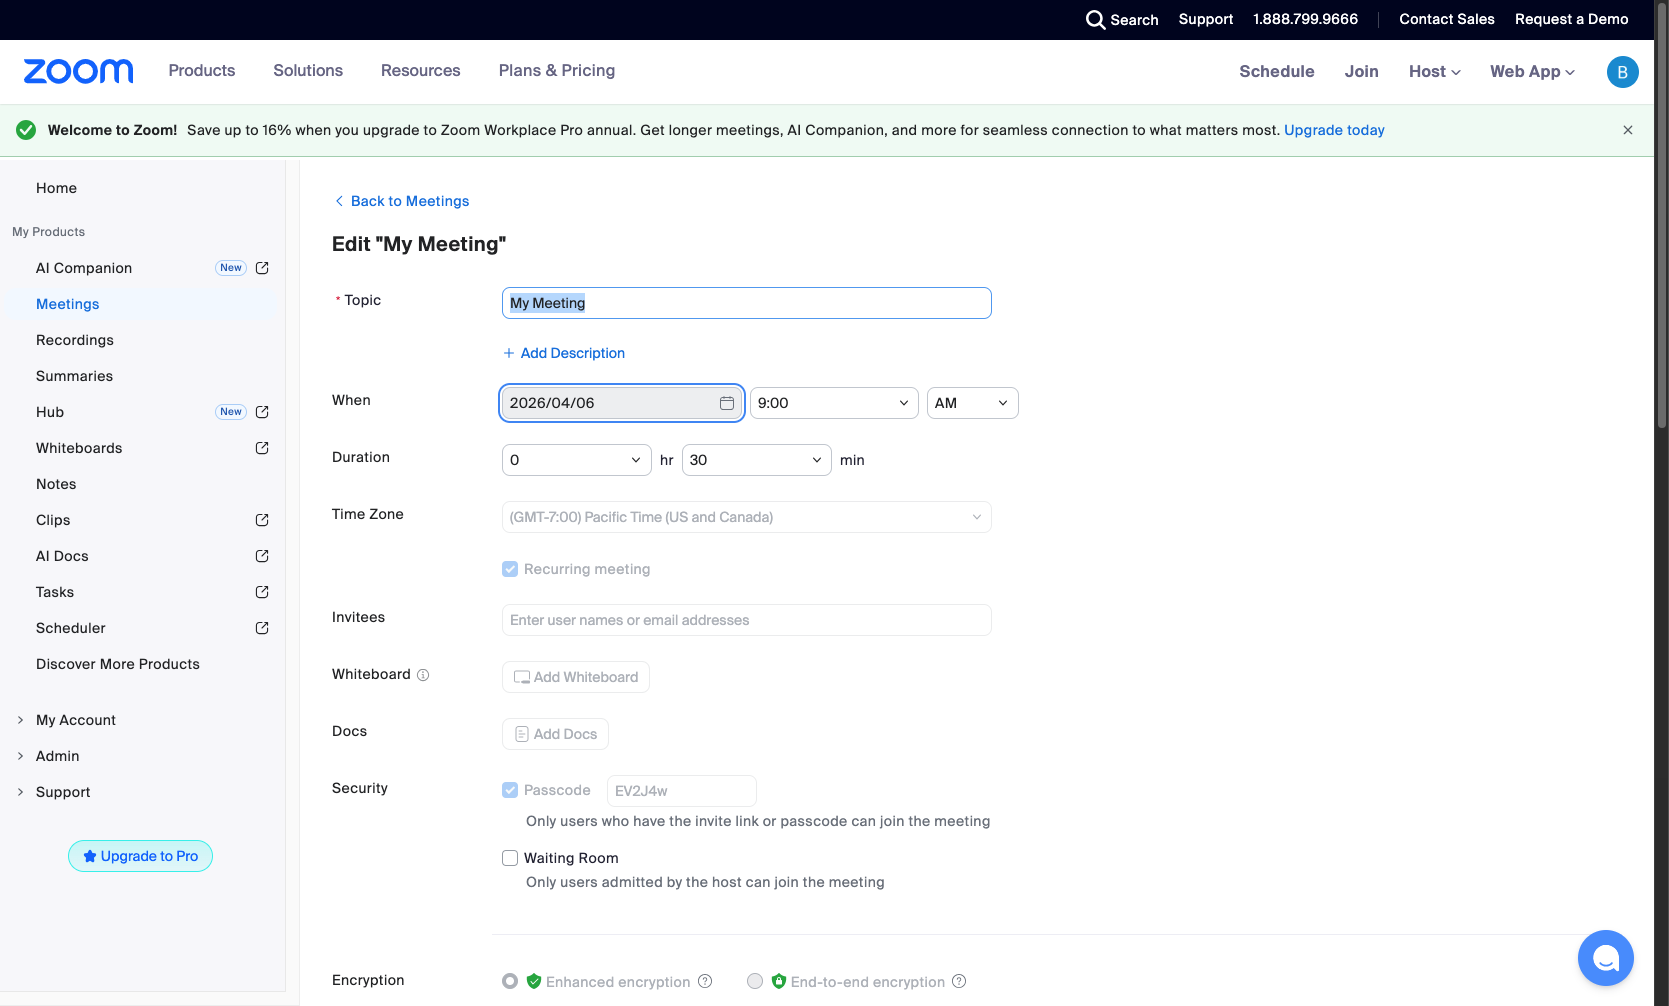Click Discover More Products
This screenshot has height=1006, width=1669.
[118, 664]
